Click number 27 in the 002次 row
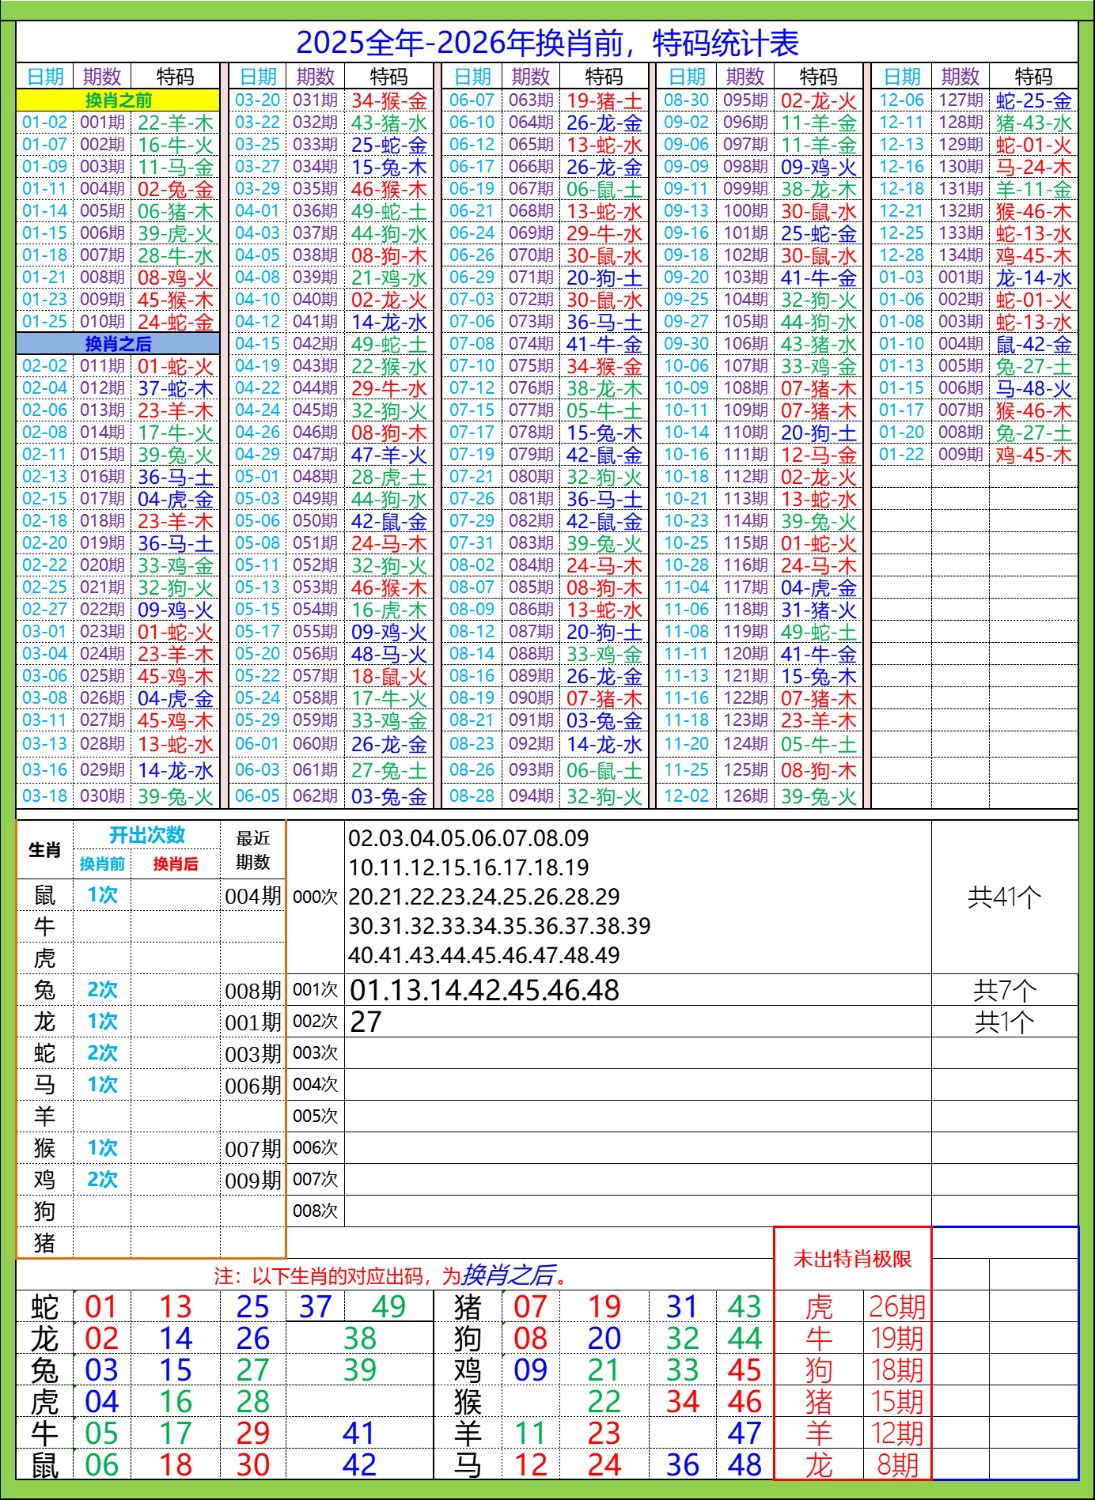 click(x=366, y=1022)
